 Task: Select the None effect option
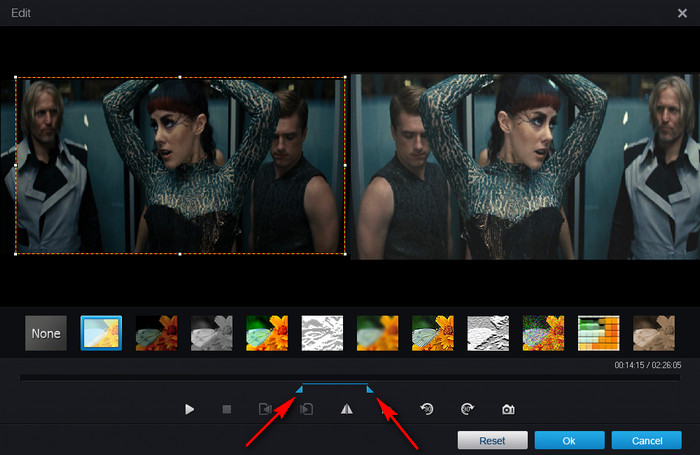[x=46, y=333]
